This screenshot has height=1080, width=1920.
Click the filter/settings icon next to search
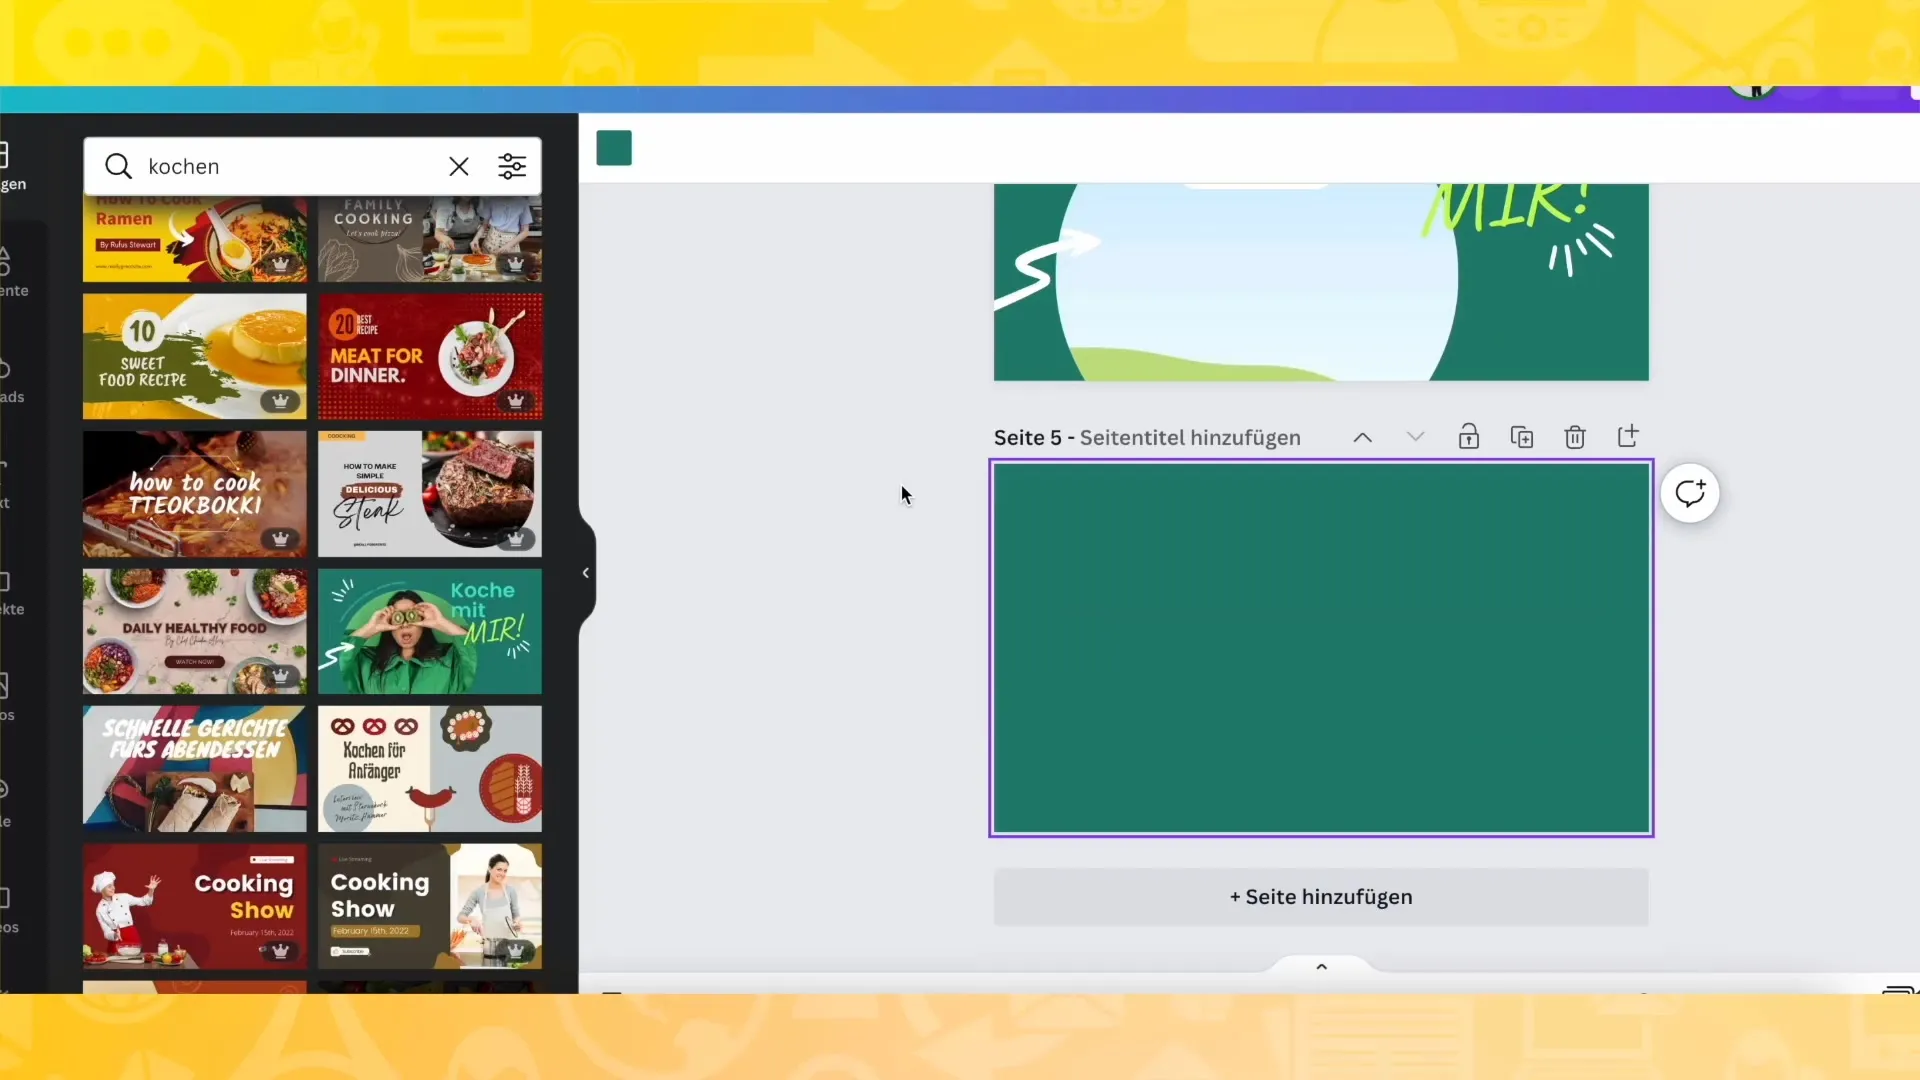[513, 166]
